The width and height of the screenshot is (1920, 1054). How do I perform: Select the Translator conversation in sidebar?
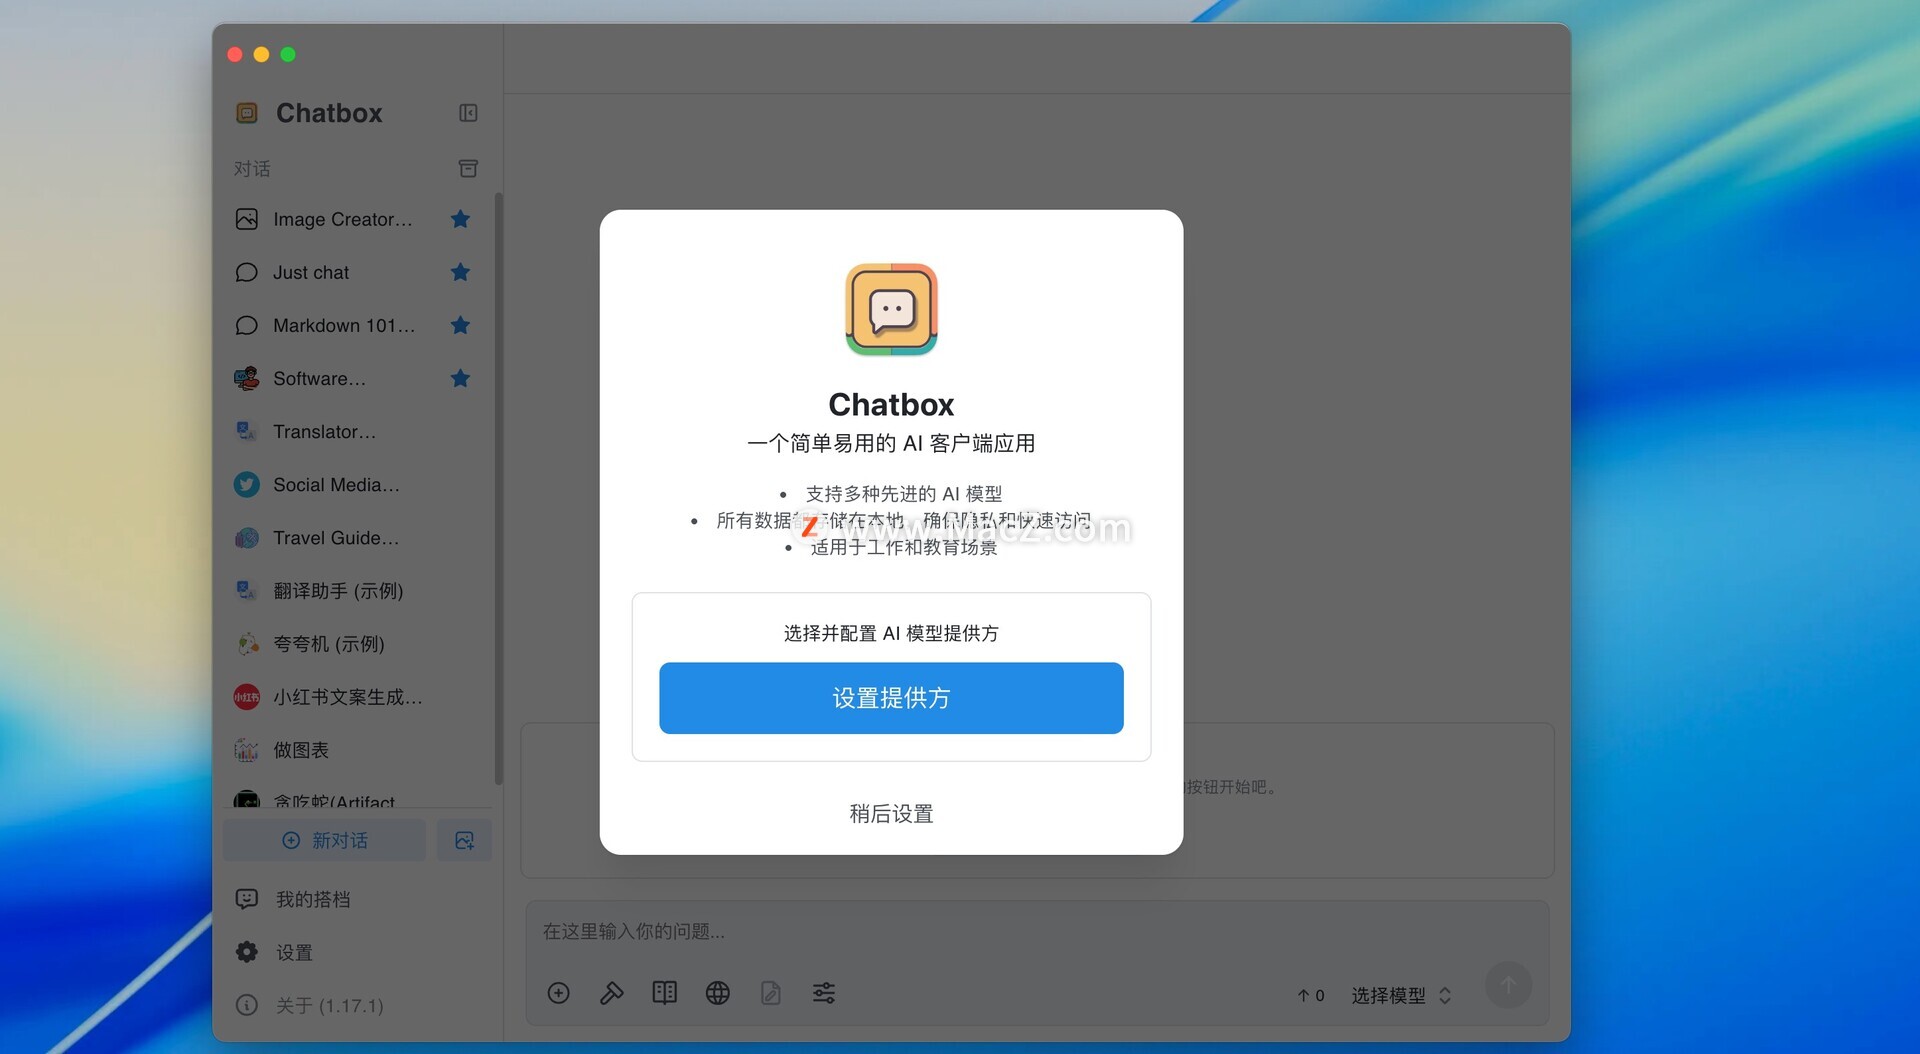pos(324,432)
